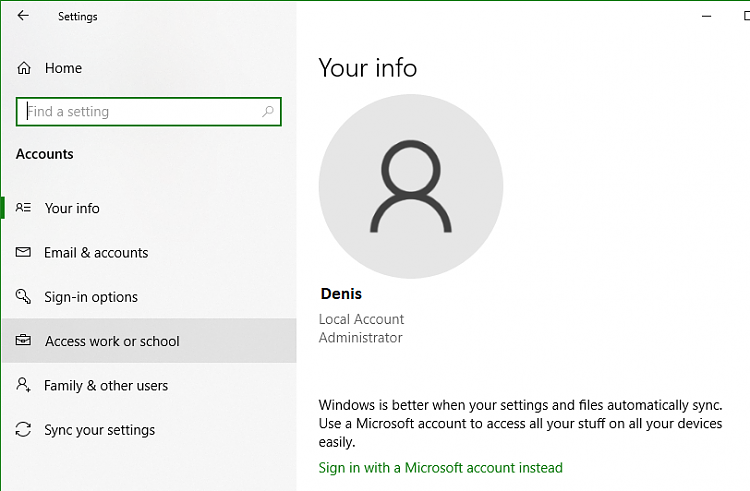The width and height of the screenshot is (750, 491).
Task: Navigate to Sync your settings
Action: pyautogui.click(x=100, y=430)
